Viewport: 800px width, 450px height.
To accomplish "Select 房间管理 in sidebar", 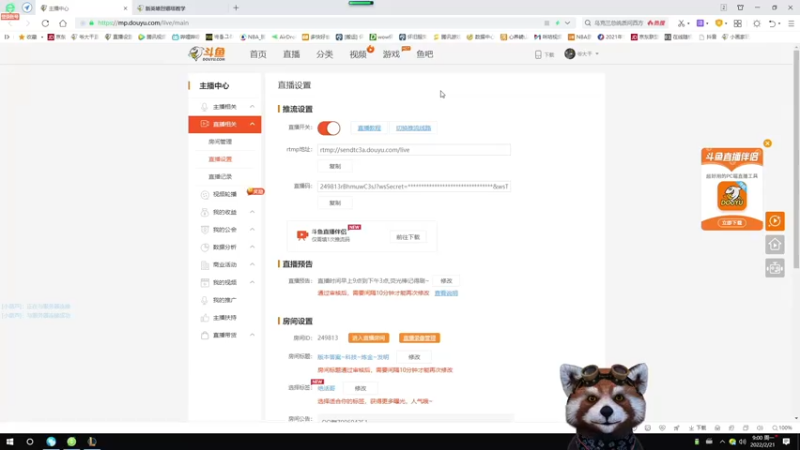I will coord(220,142).
